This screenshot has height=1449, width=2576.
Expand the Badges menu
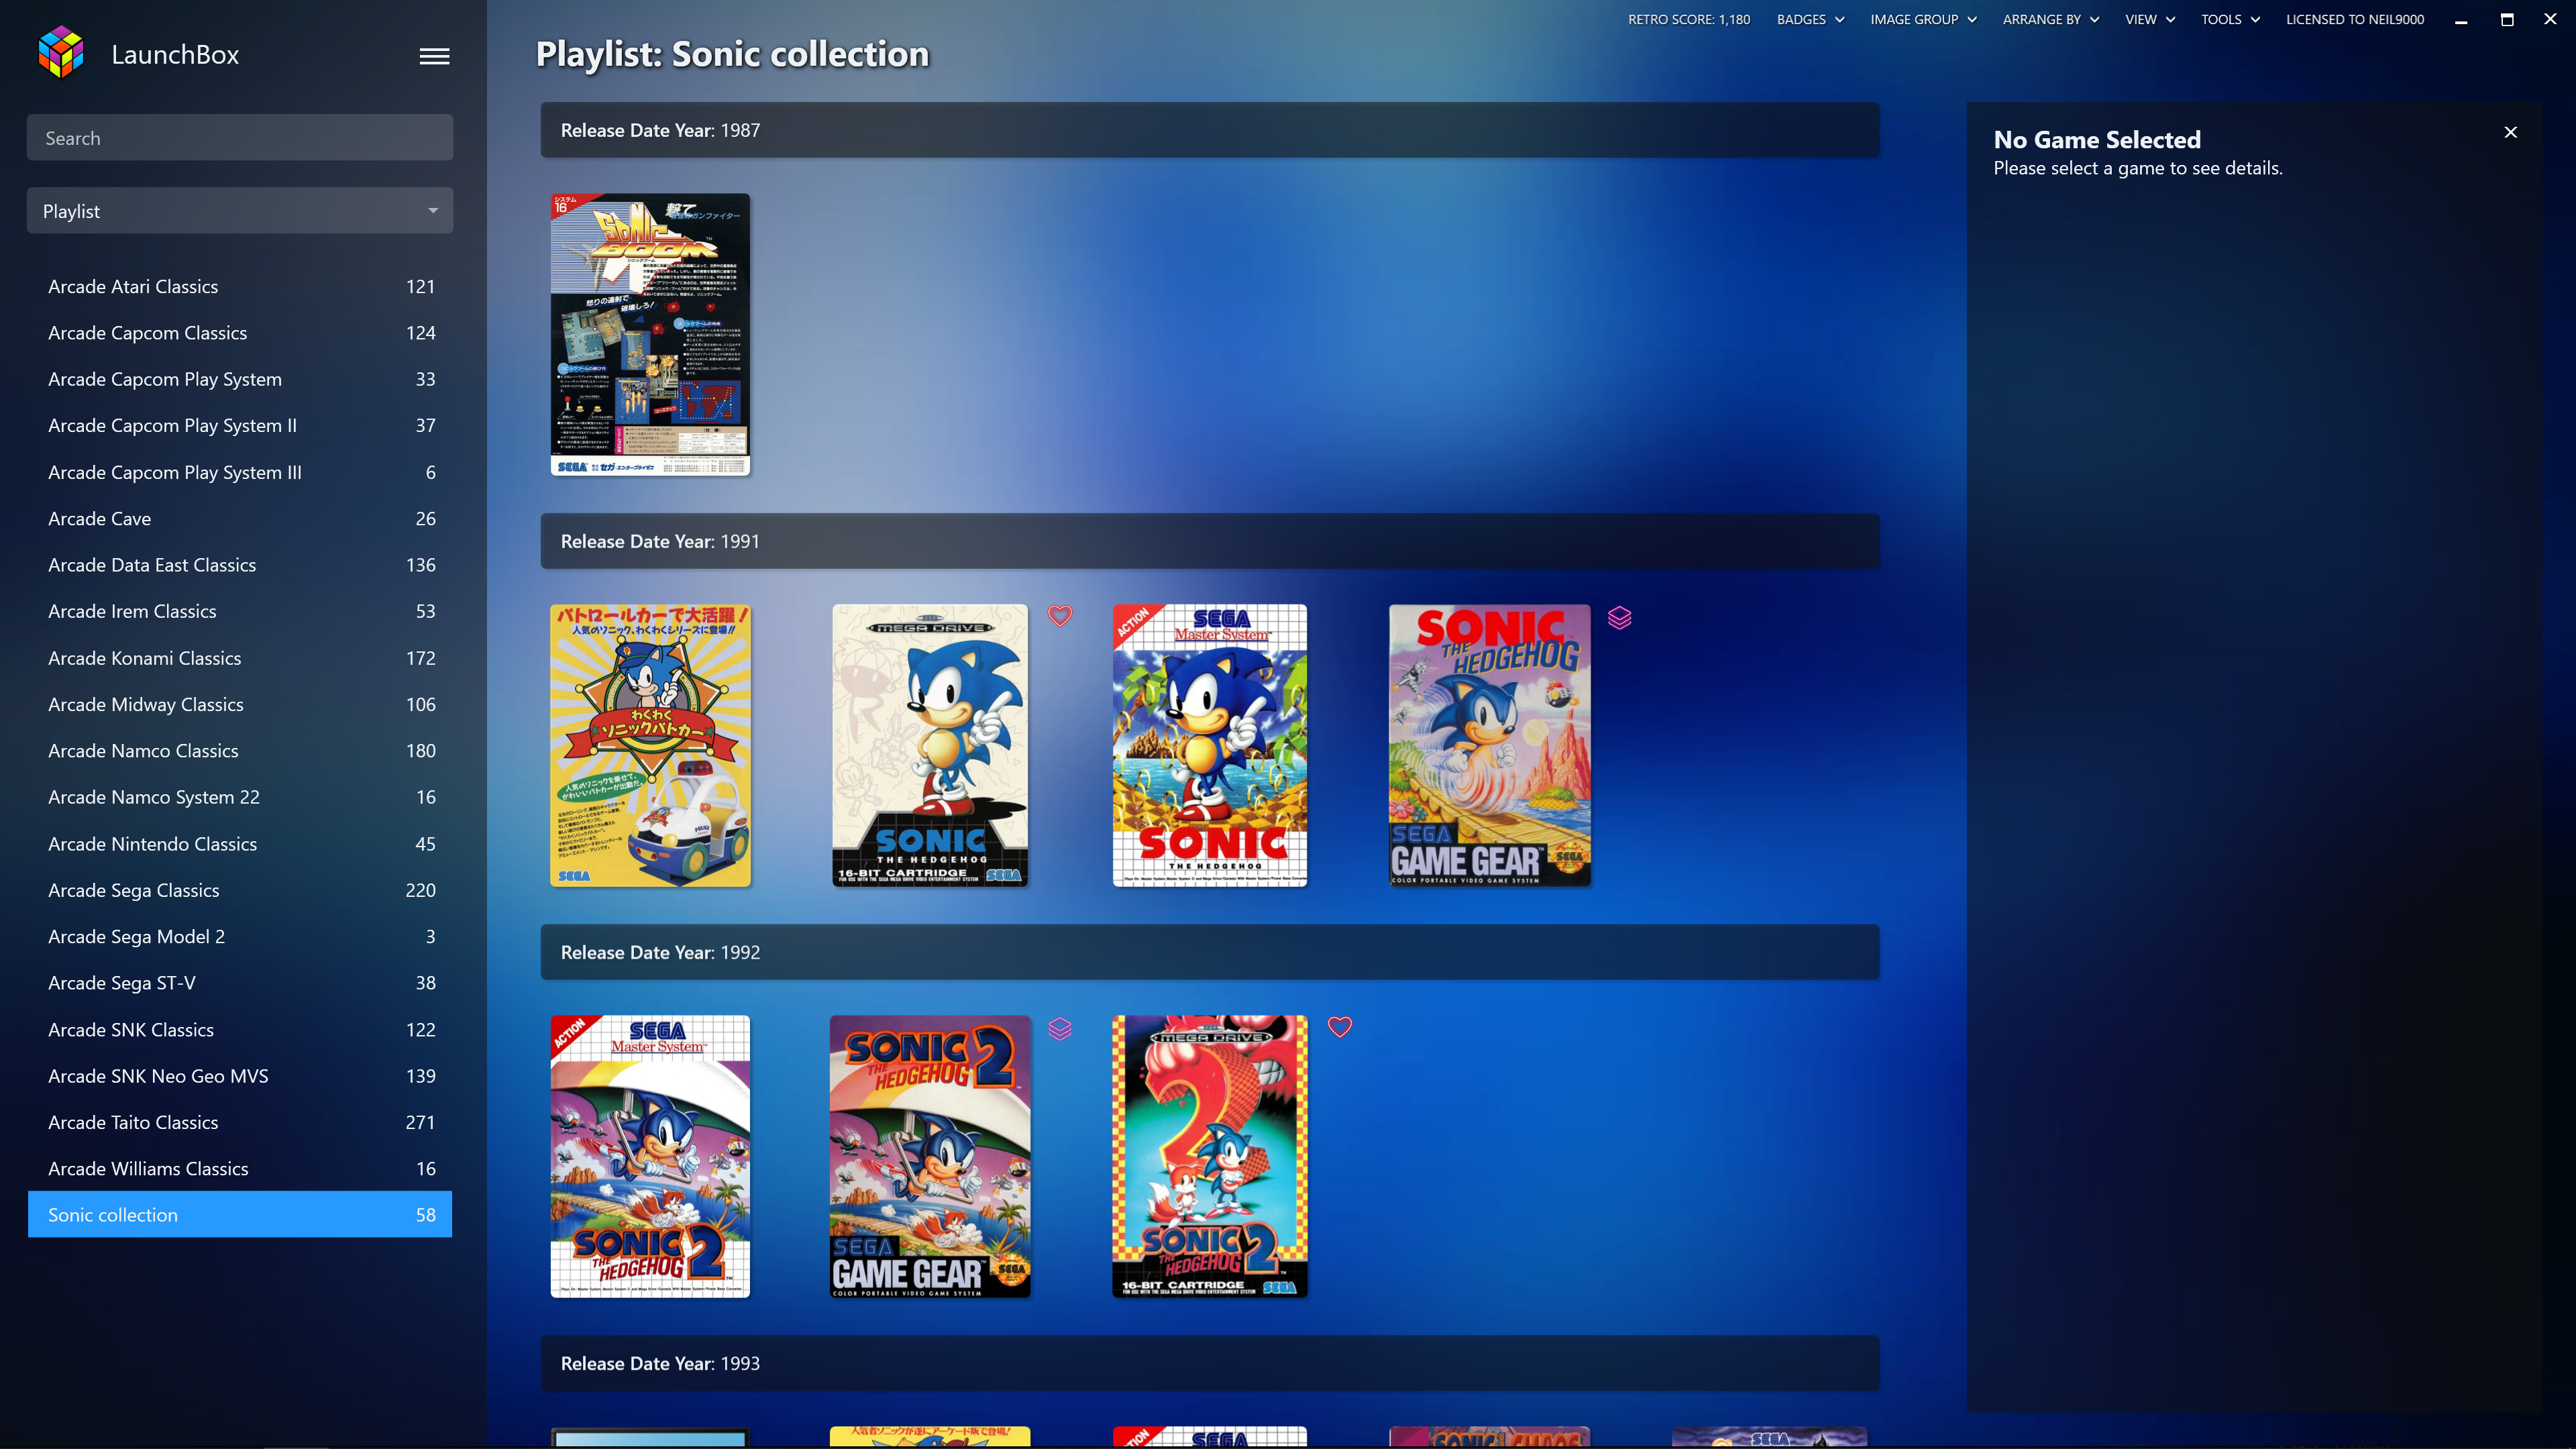point(1810,19)
